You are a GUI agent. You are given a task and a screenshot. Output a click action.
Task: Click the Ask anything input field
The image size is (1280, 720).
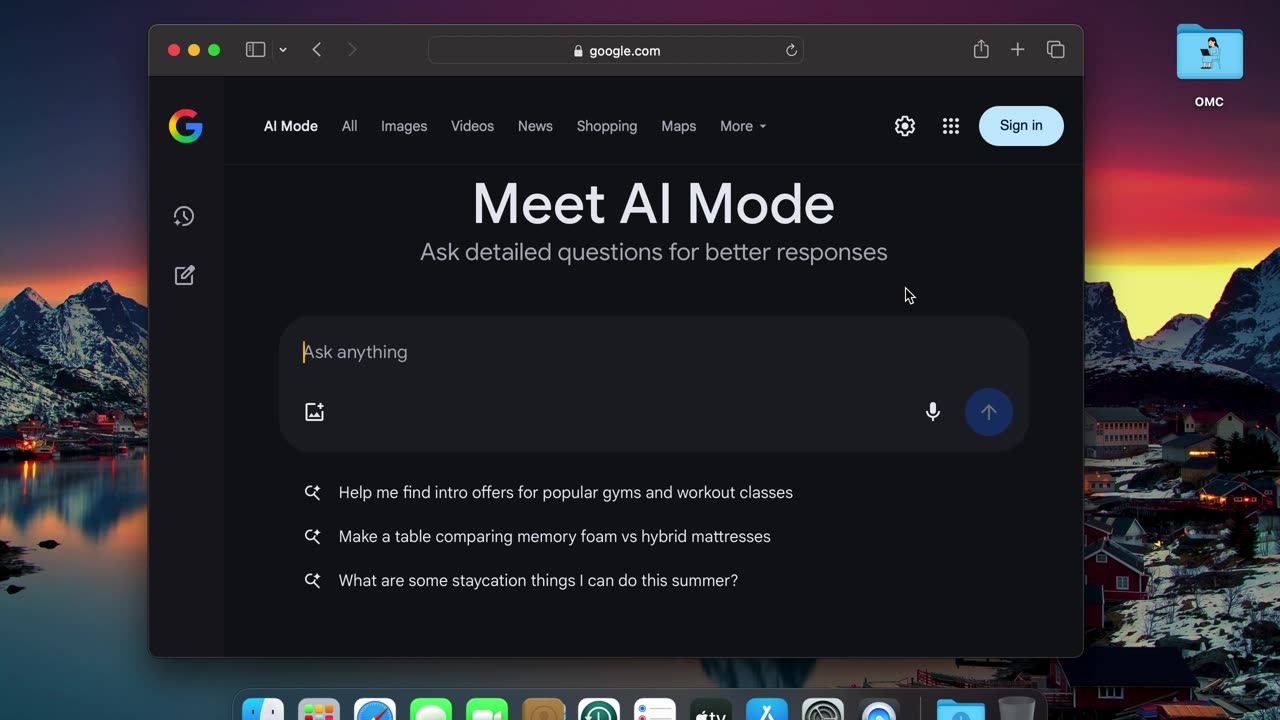[654, 352]
